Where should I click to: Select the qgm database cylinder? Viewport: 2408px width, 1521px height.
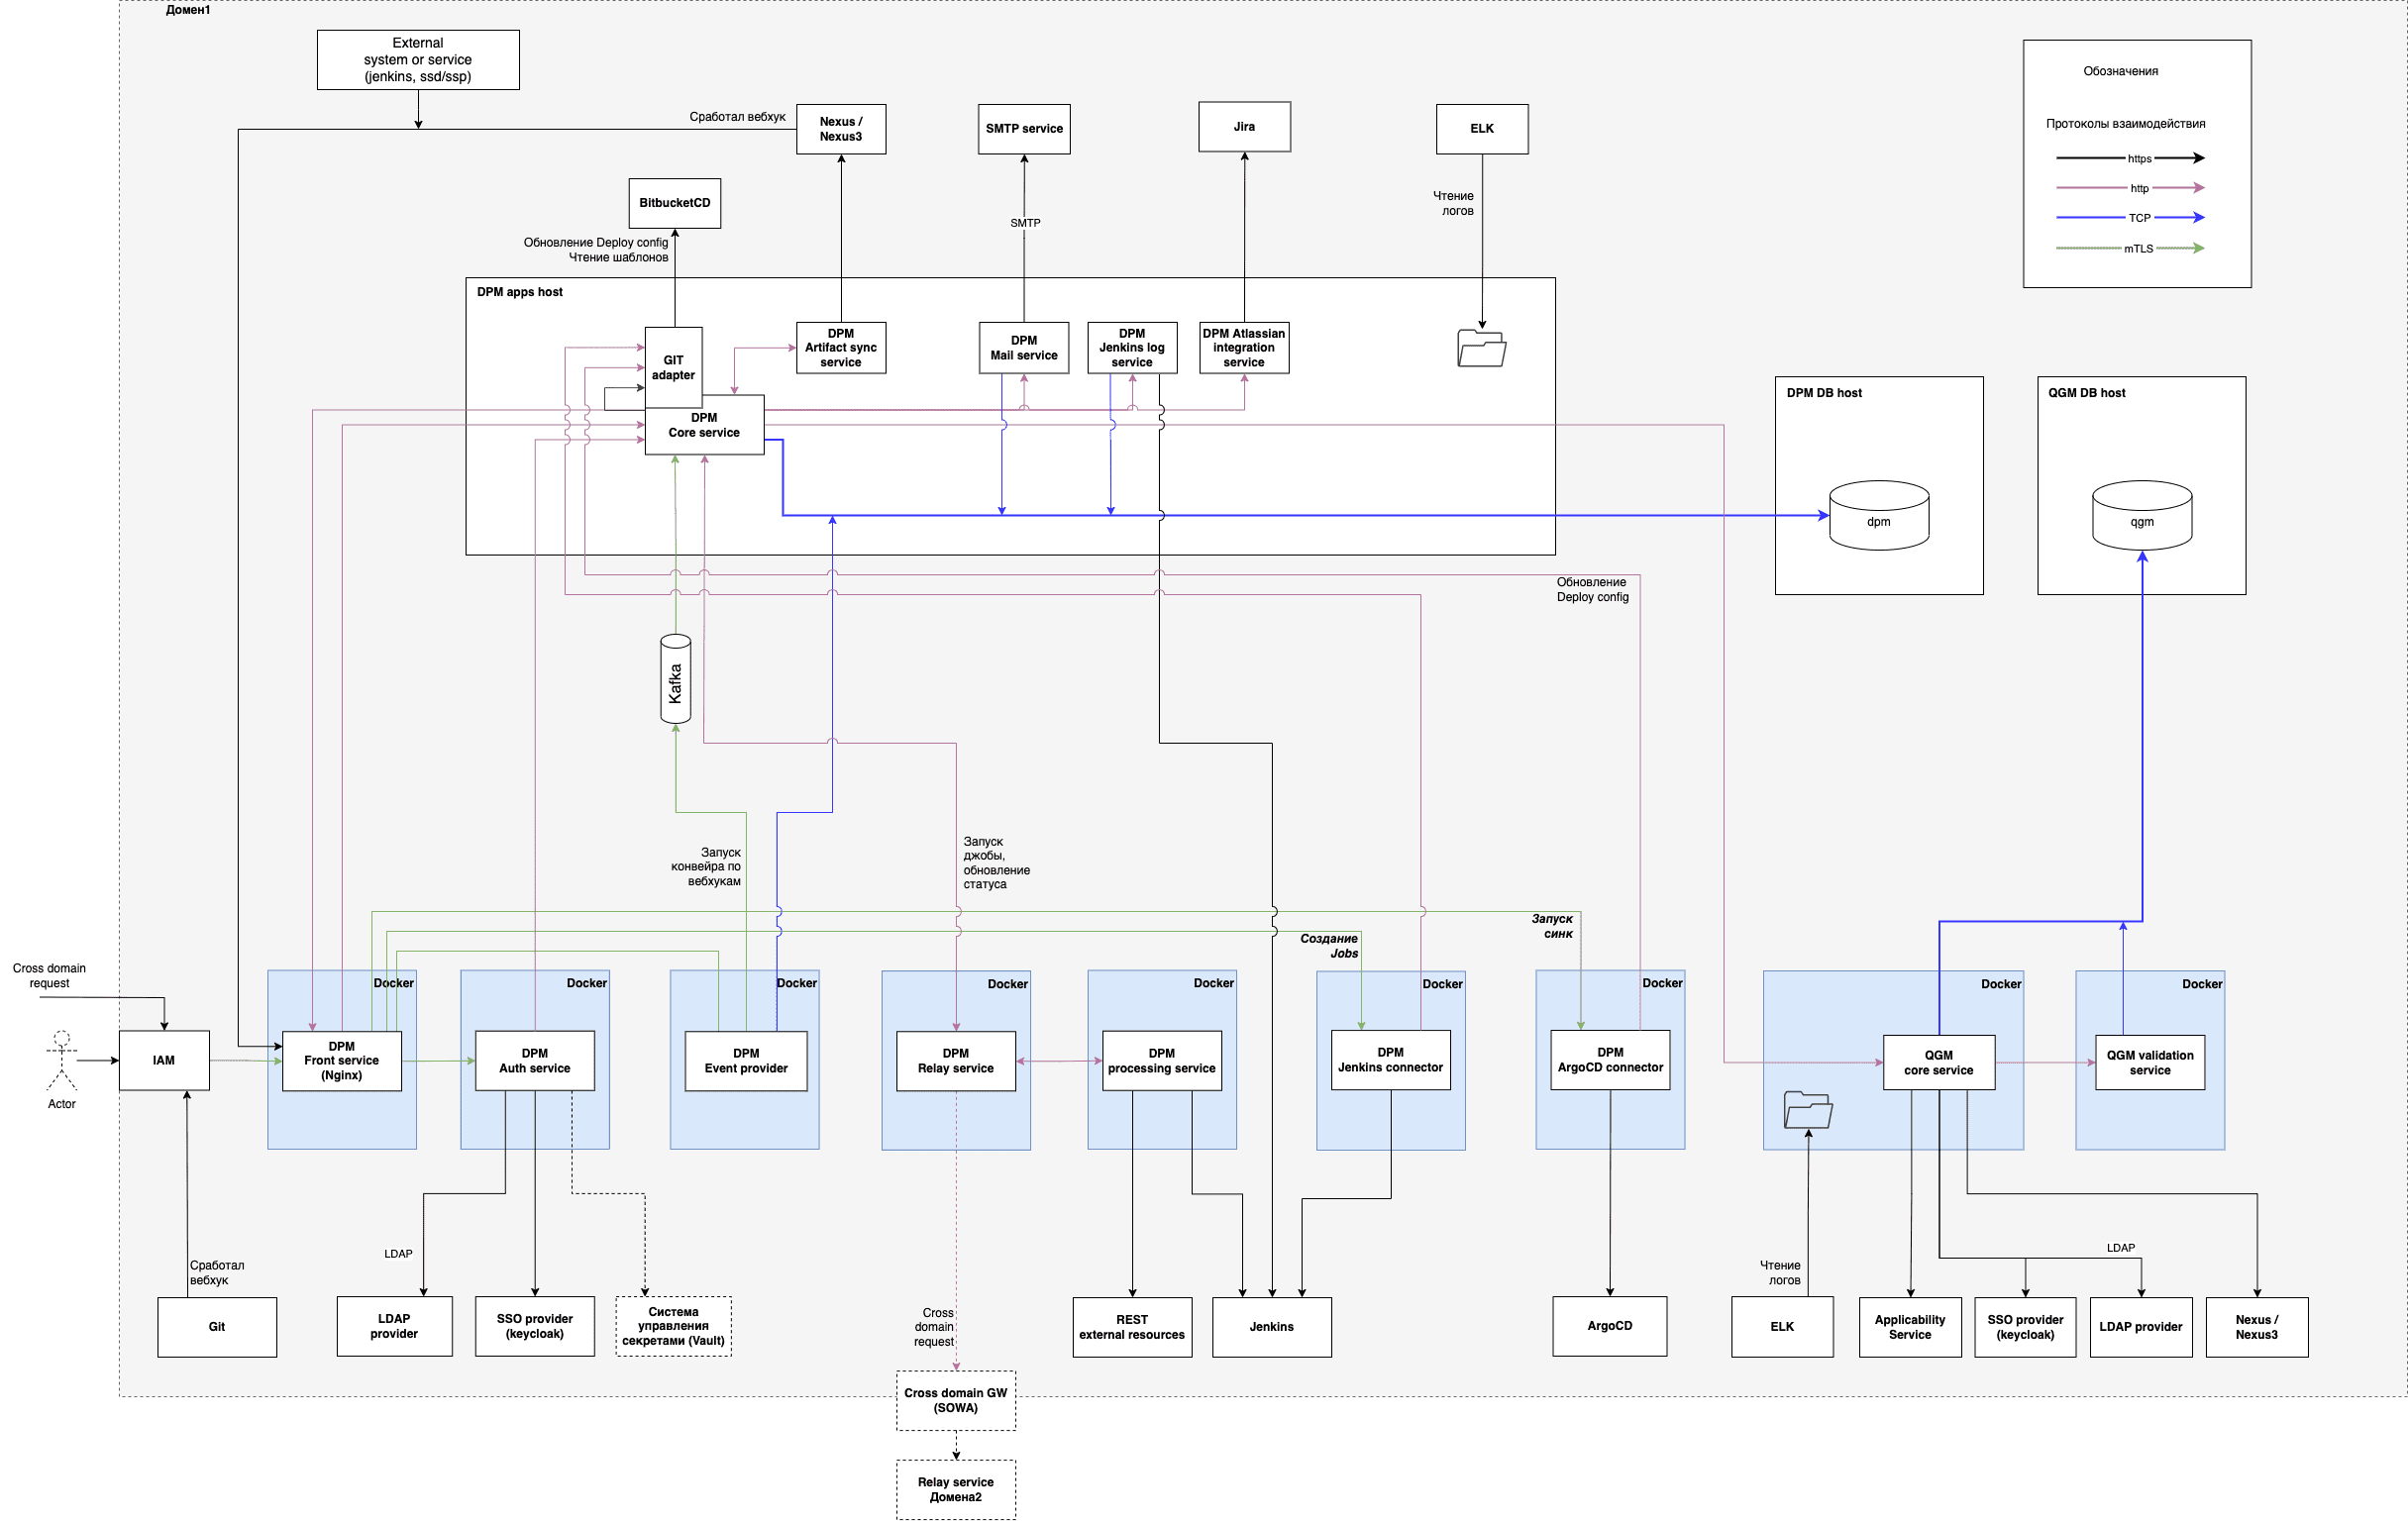(2141, 516)
